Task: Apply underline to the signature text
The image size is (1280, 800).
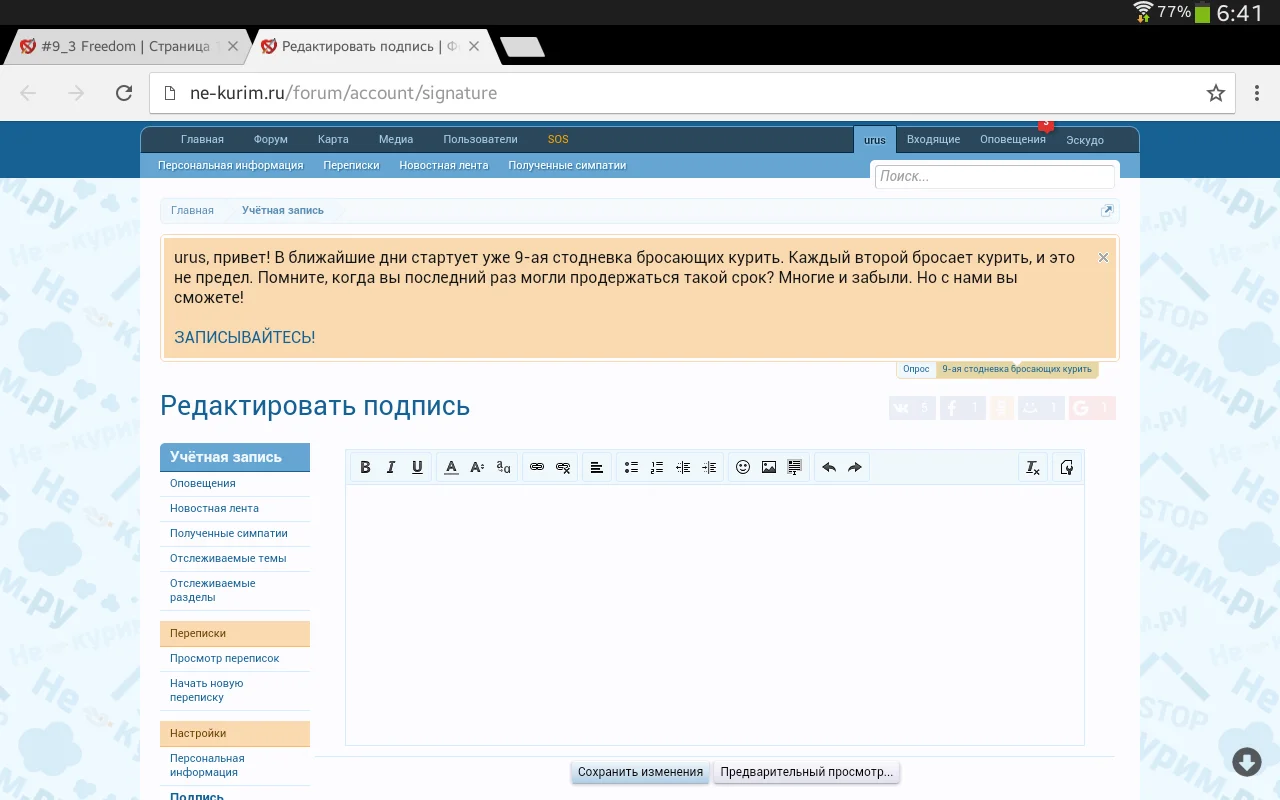Action: click(x=417, y=466)
